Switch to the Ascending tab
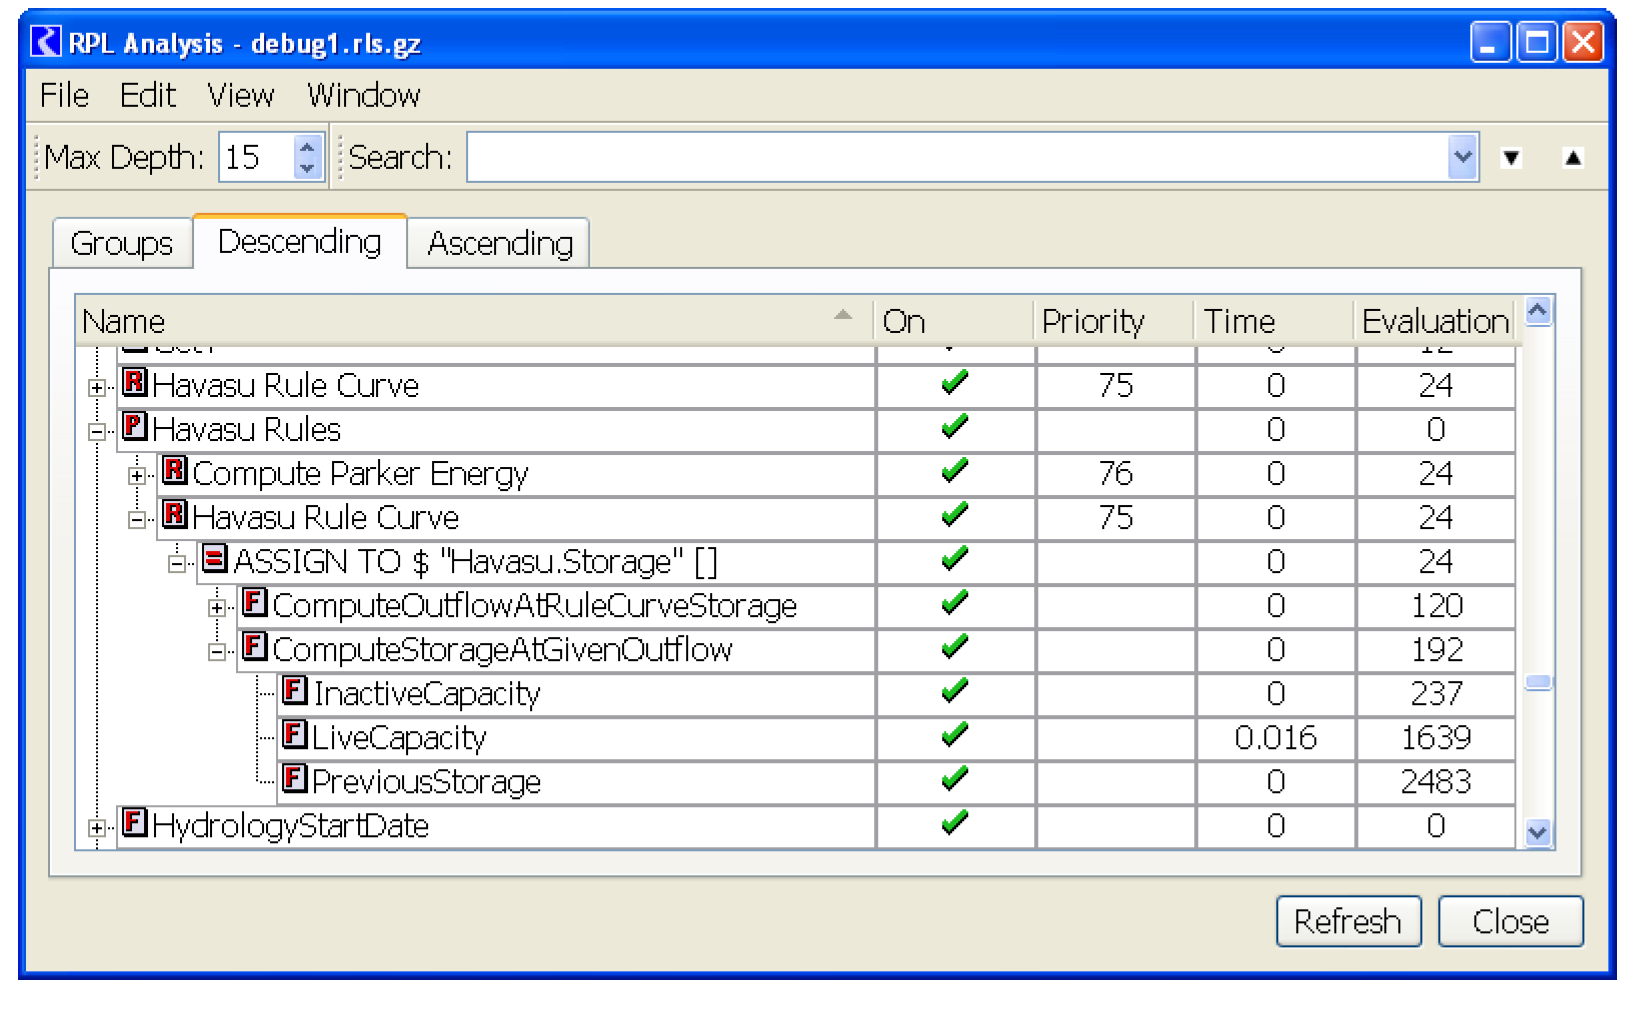This screenshot has height=1009, width=1633. [x=499, y=244]
